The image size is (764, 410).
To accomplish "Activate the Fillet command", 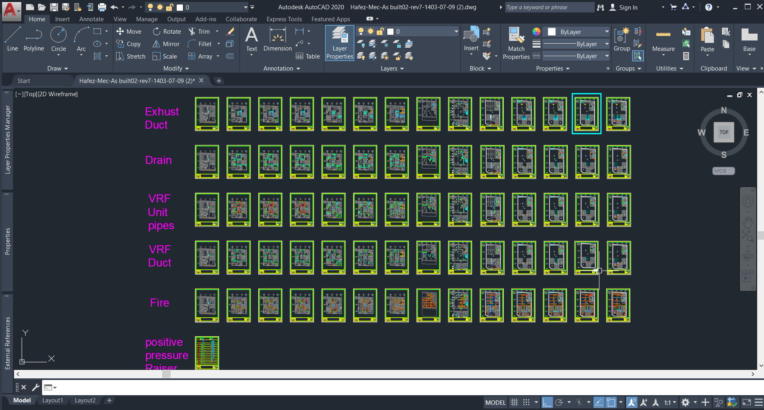I will [x=200, y=44].
